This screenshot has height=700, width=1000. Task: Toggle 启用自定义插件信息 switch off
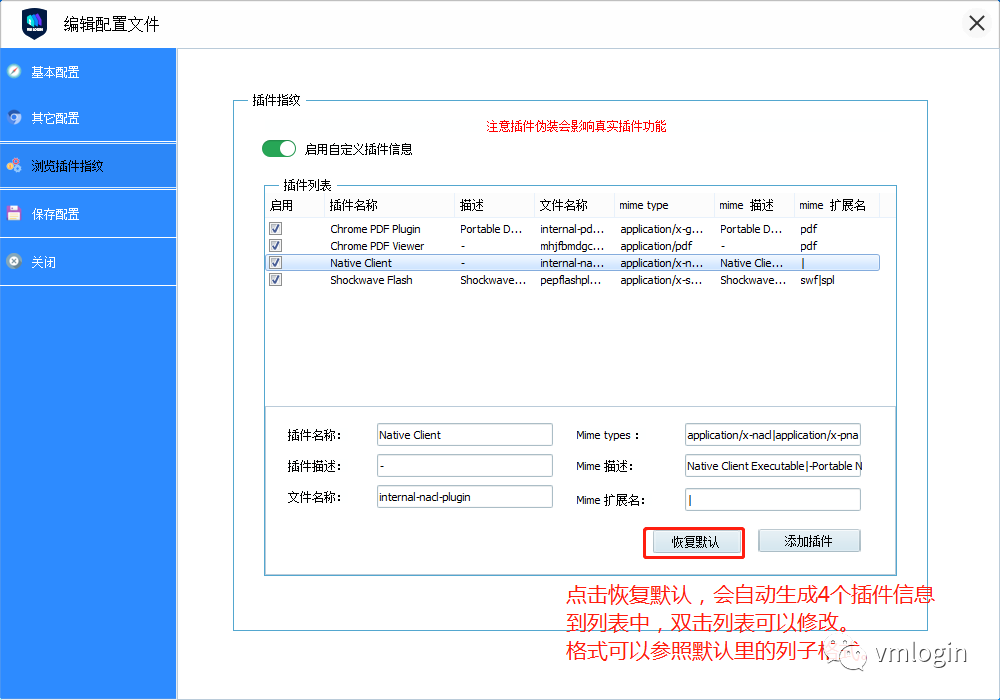279,149
